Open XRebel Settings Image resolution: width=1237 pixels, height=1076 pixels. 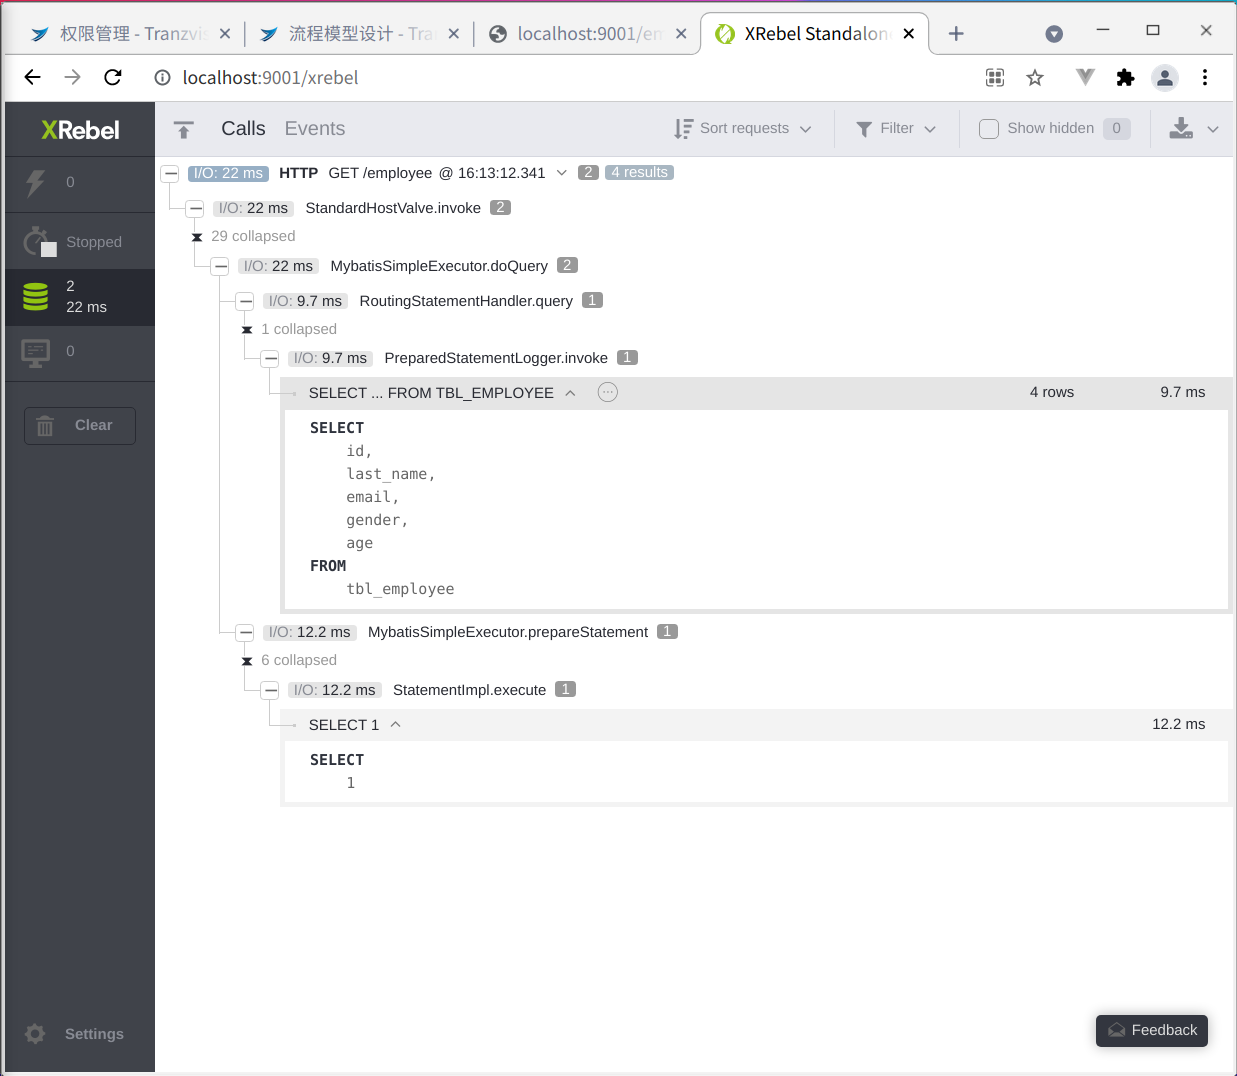(75, 1034)
